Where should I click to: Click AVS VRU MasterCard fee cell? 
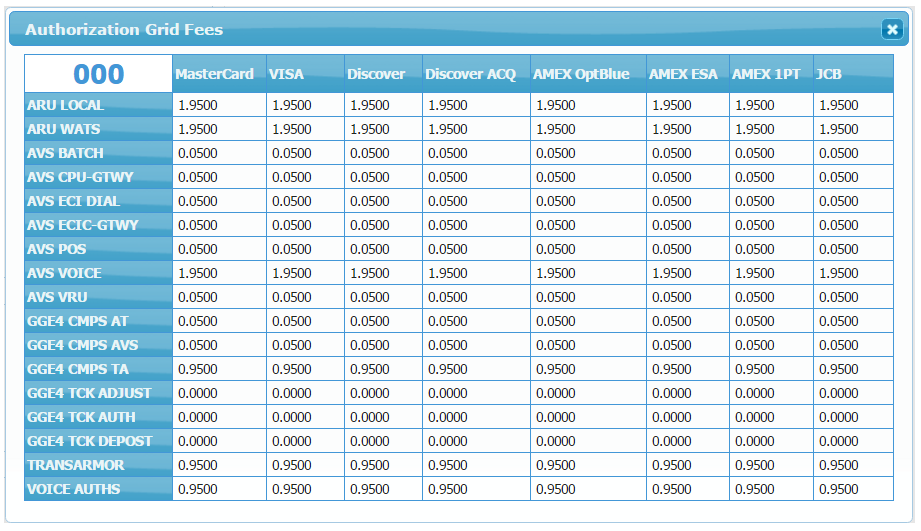(219, 298)
